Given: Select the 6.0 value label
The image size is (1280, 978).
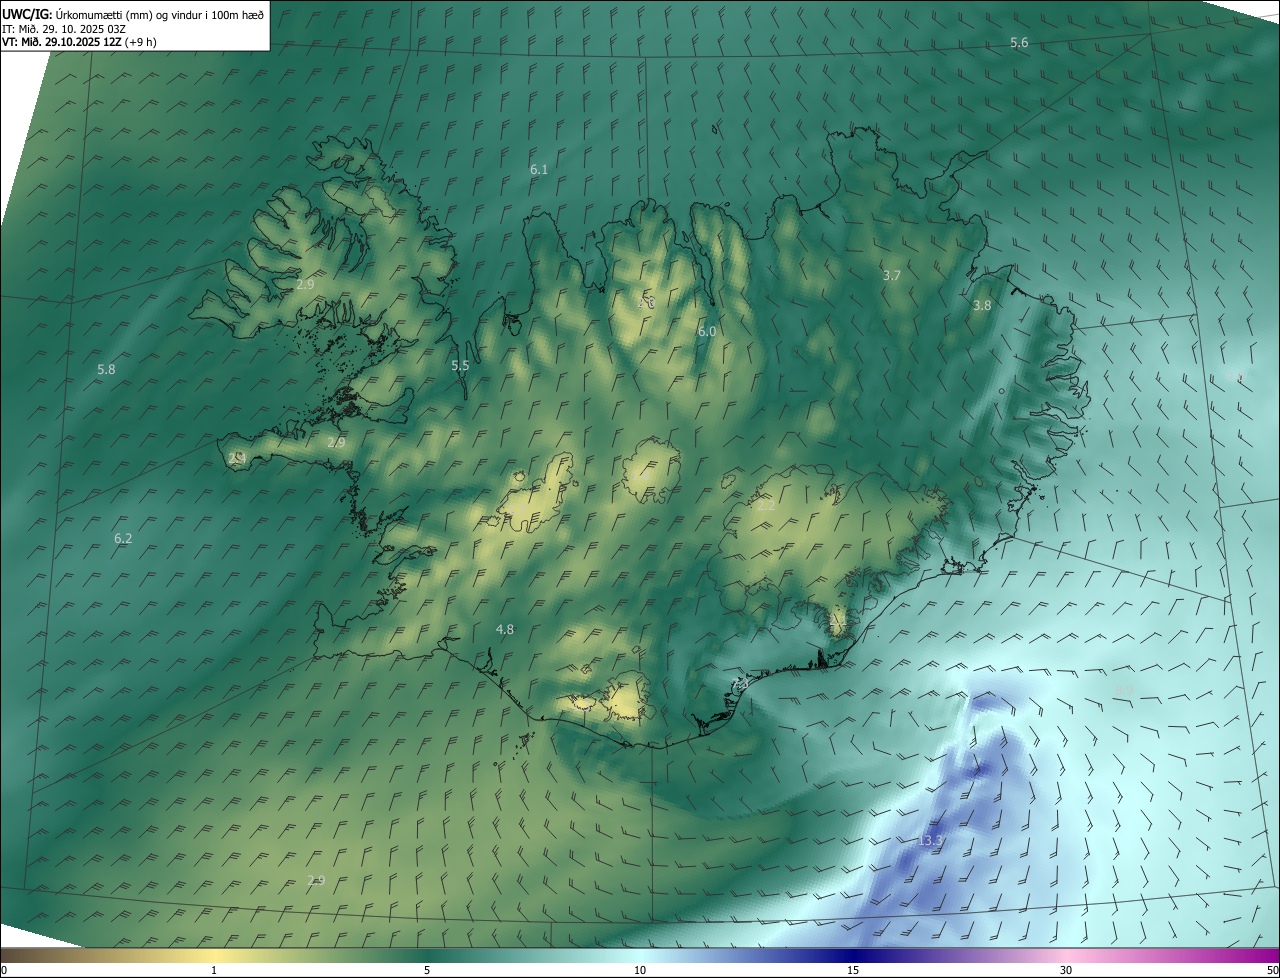Looking at the screenshot, I should tap(707, 331).
